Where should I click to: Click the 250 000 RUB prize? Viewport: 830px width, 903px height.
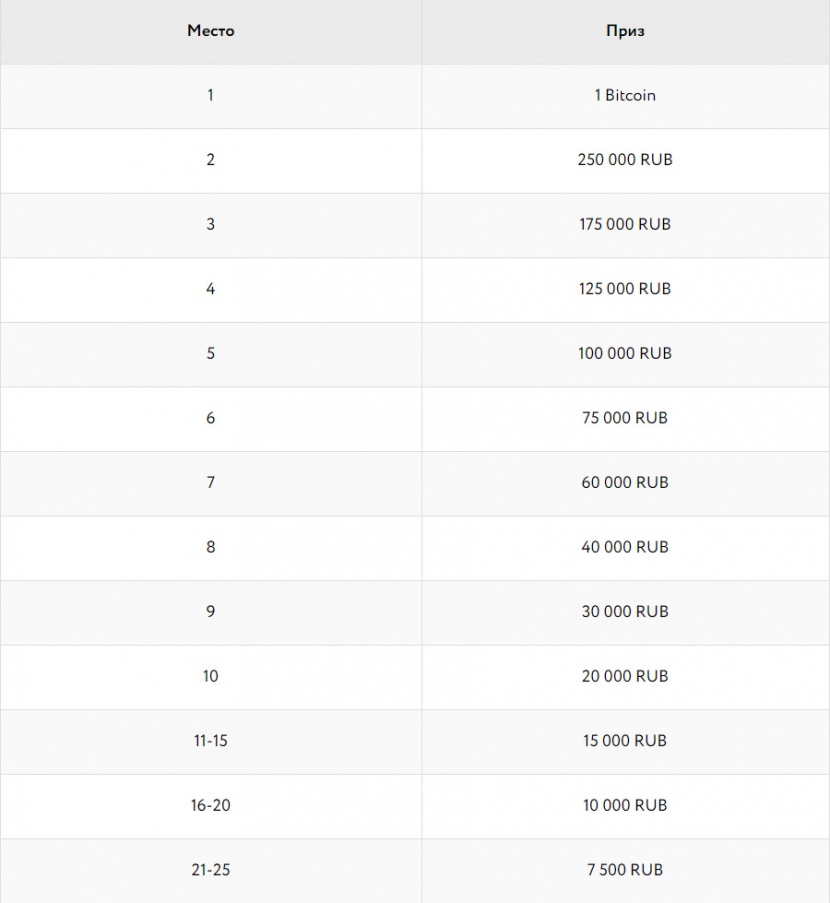625,160
